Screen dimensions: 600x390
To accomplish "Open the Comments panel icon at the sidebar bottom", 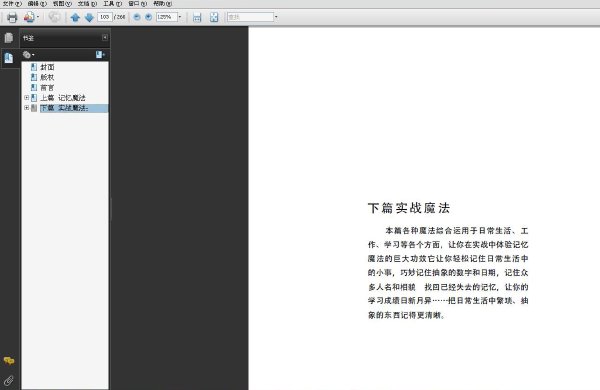I will (9, 361).
